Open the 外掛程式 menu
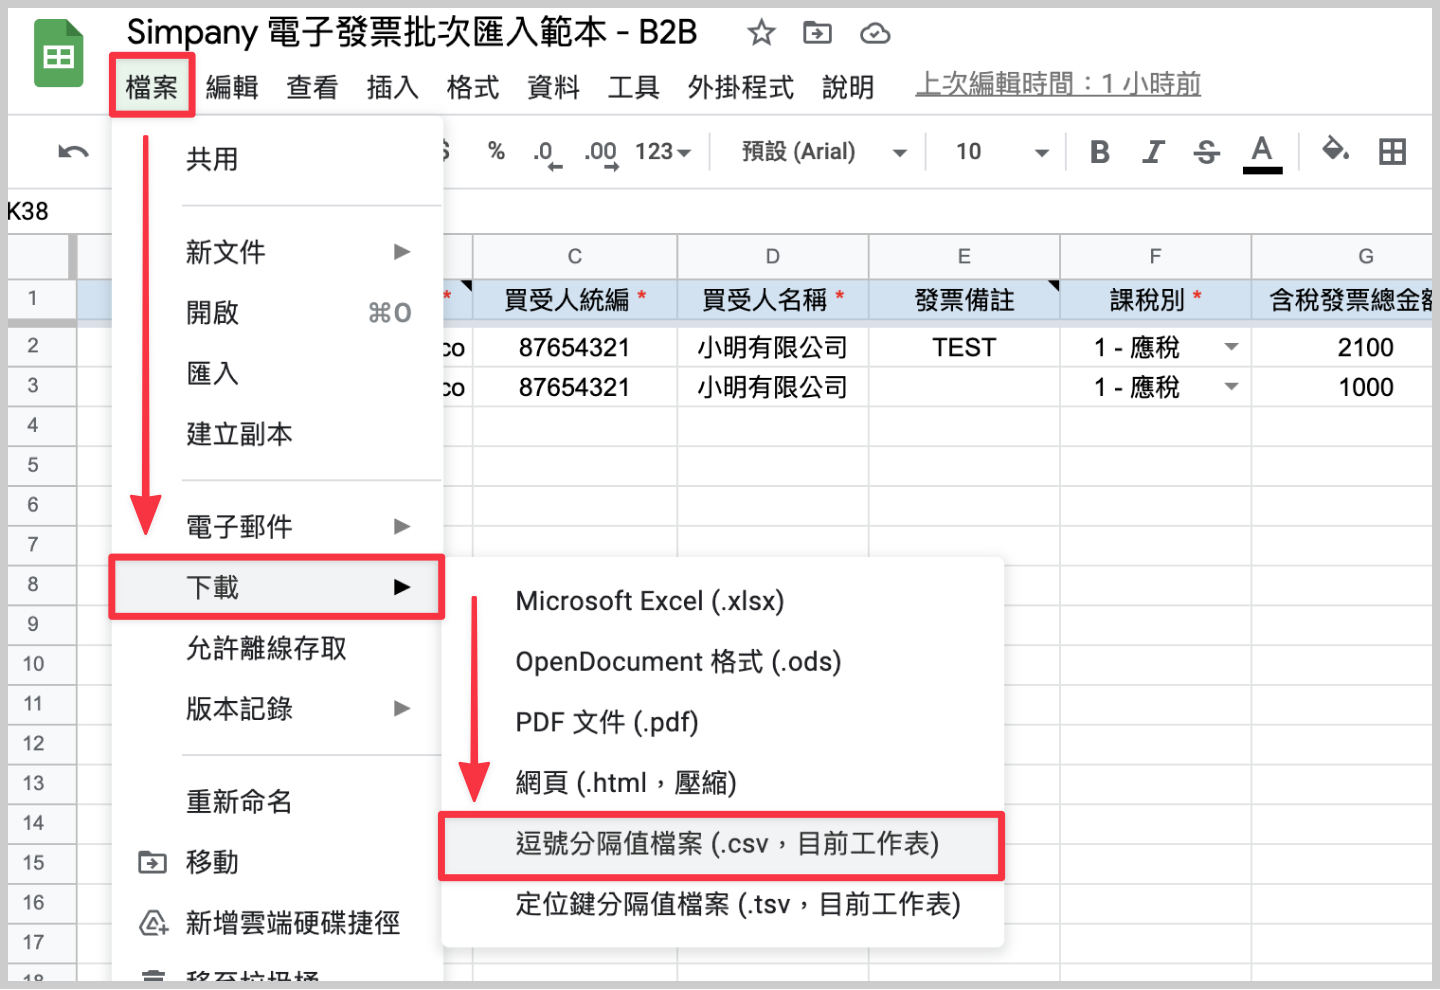 [x=741, y=87]
